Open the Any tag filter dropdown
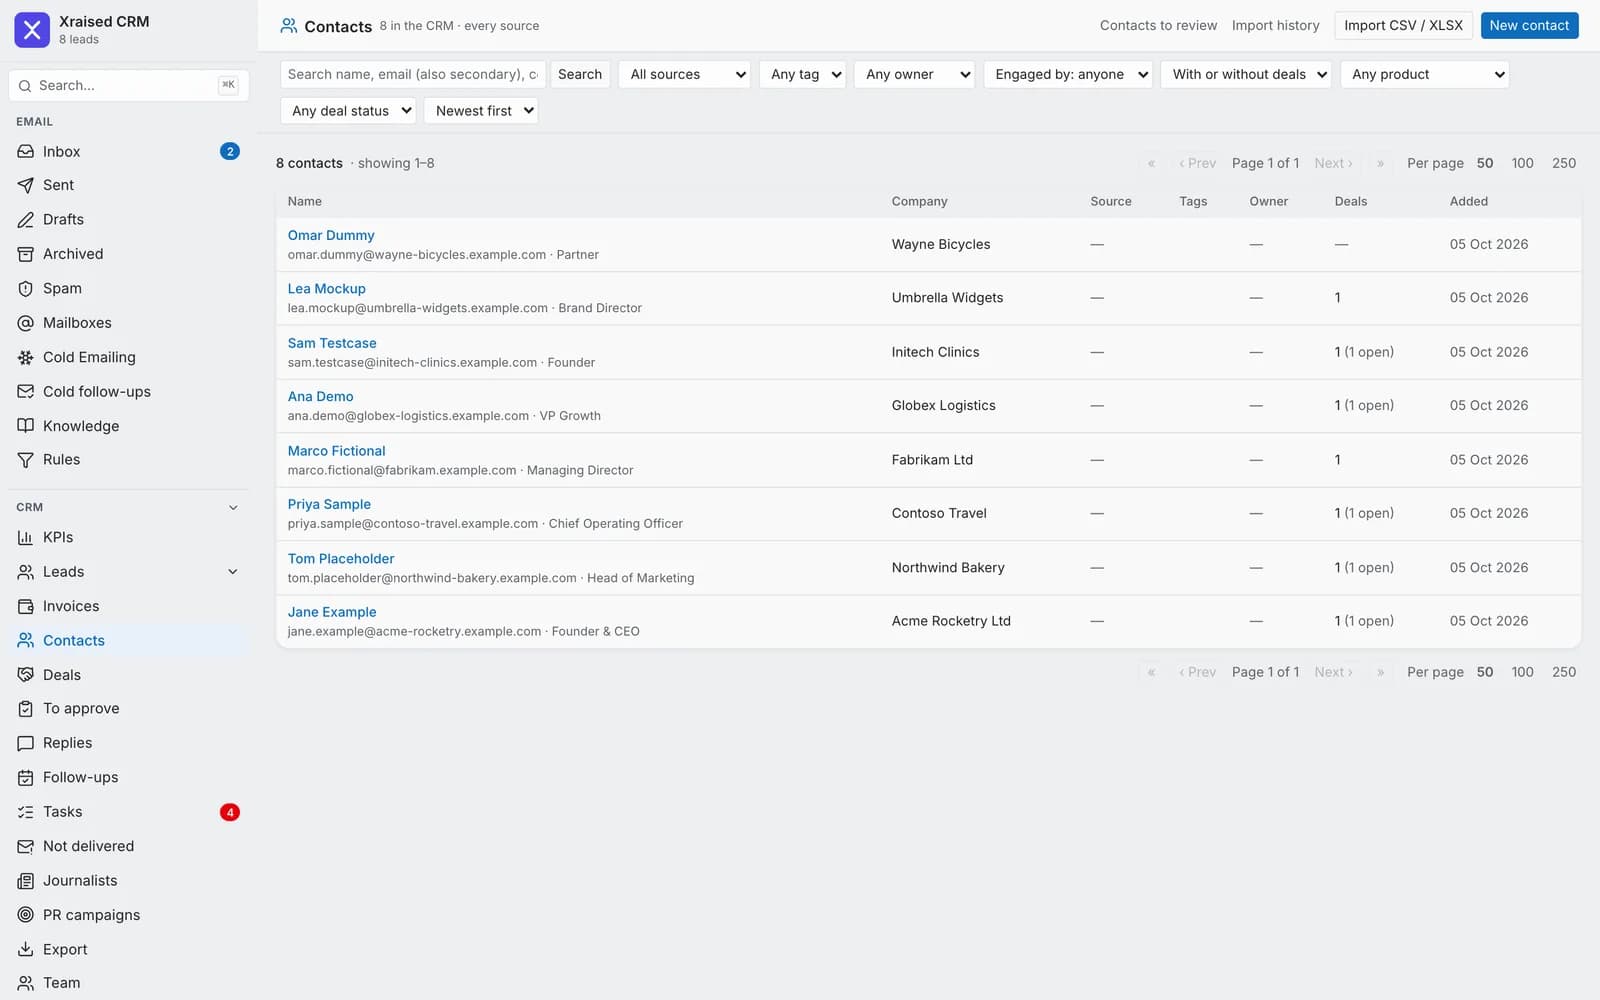Image resolution: width=1600 pixels, height=1000 pixels. point(803,74)
